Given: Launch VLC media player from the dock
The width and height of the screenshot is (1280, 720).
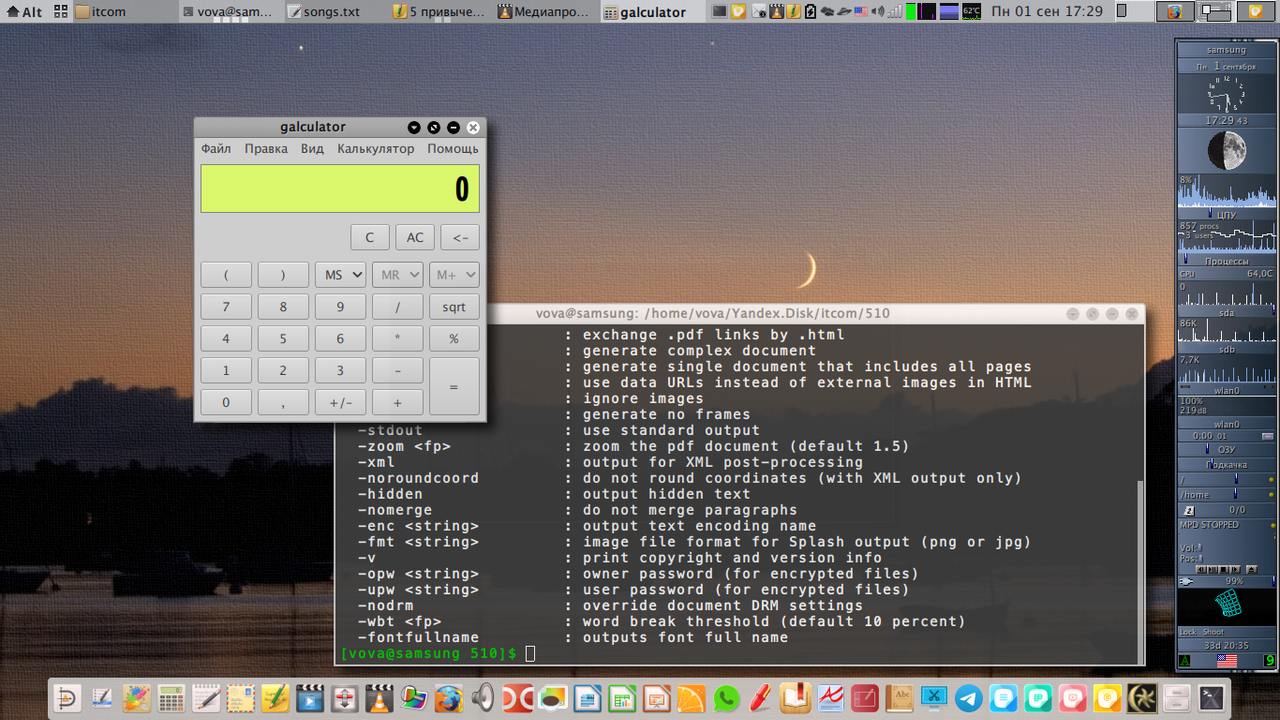Looking at the screenshot, I should (x=379, y=697).
